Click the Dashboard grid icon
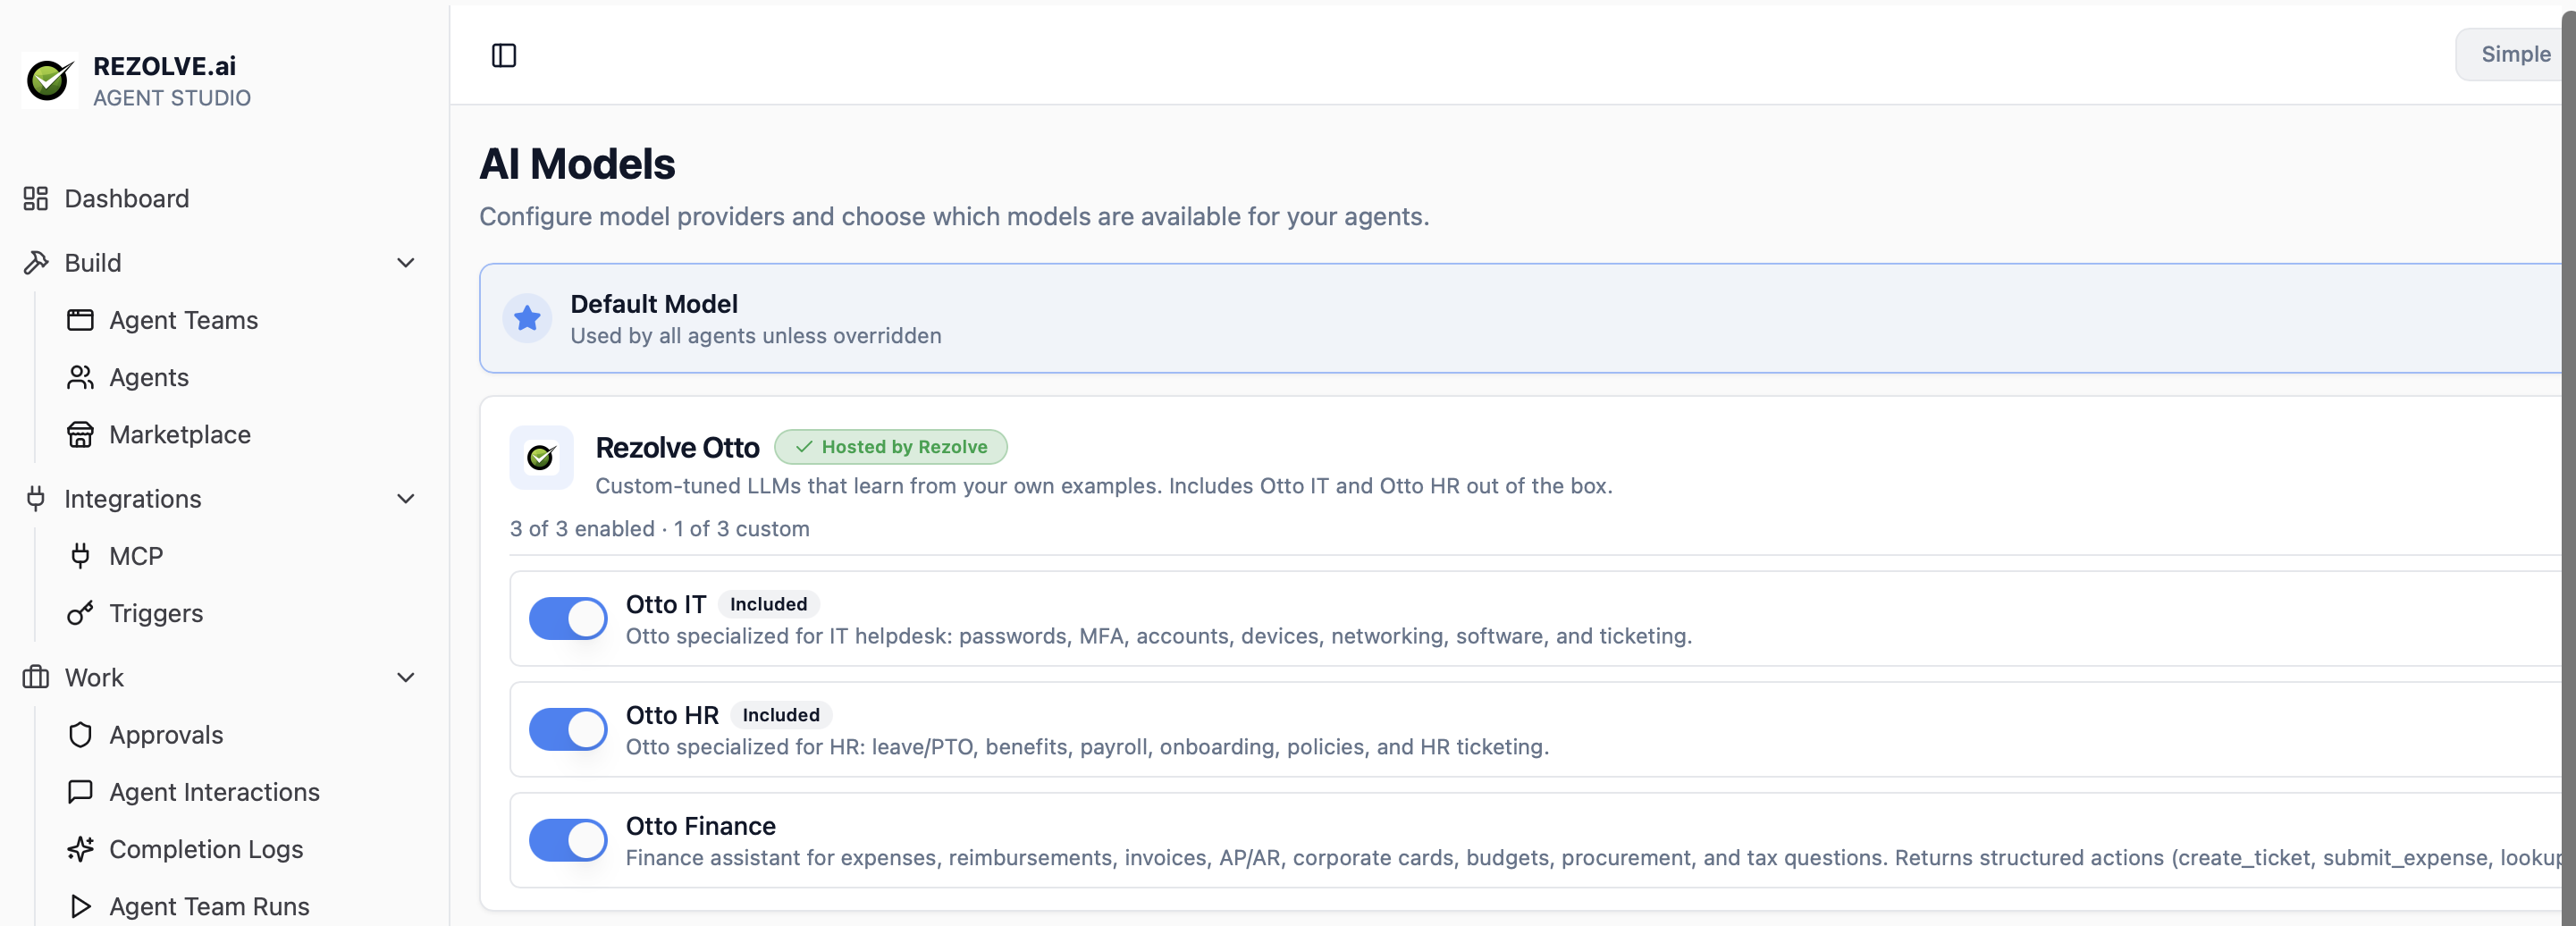Viewport: 2576px width, 926px height. 36,198
